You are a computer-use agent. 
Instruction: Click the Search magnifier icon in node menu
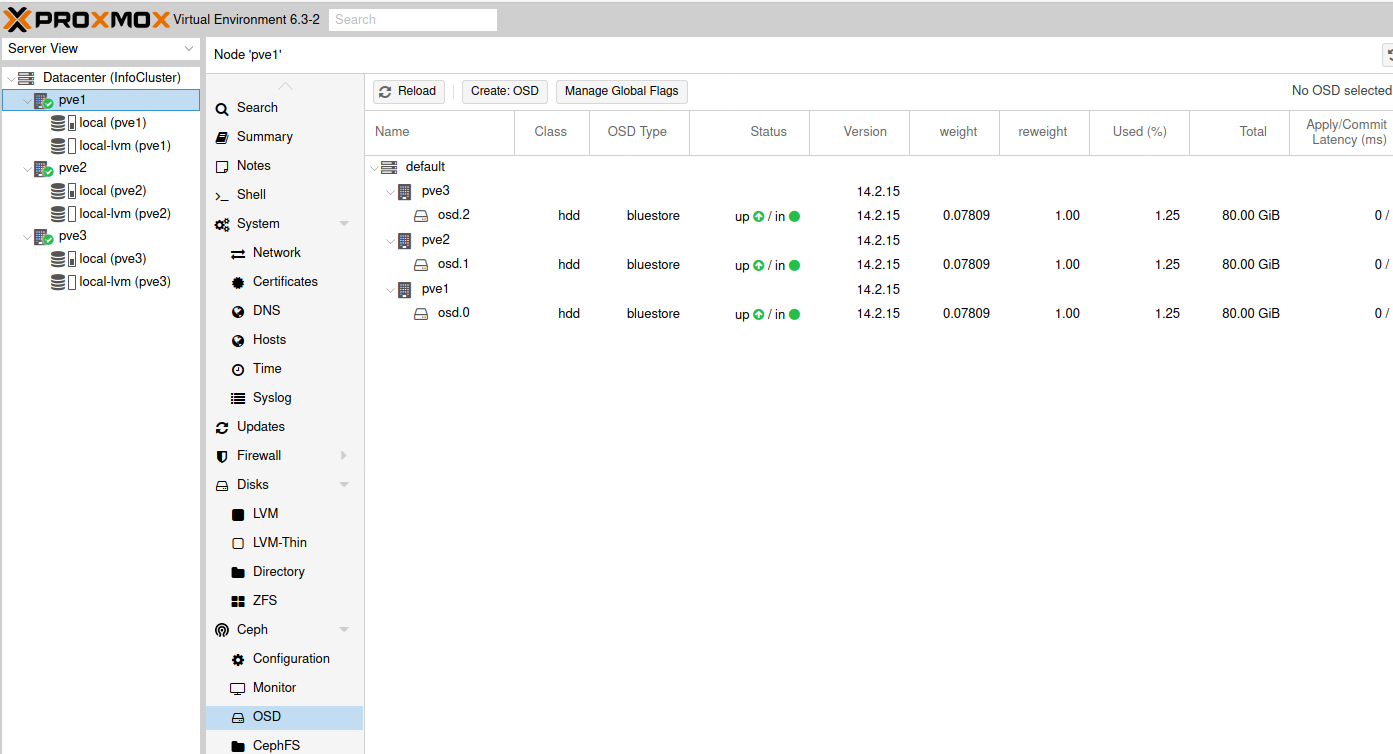pos(222,108)
